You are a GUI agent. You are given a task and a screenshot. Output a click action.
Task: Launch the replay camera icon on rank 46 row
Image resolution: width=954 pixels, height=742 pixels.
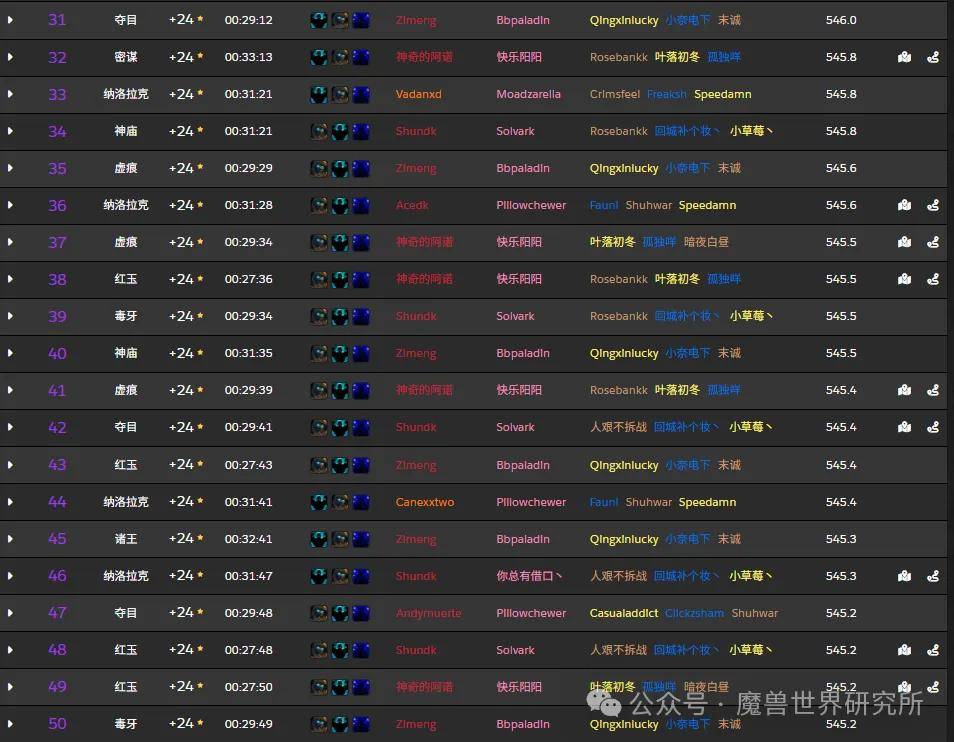[x=905, y=575]
